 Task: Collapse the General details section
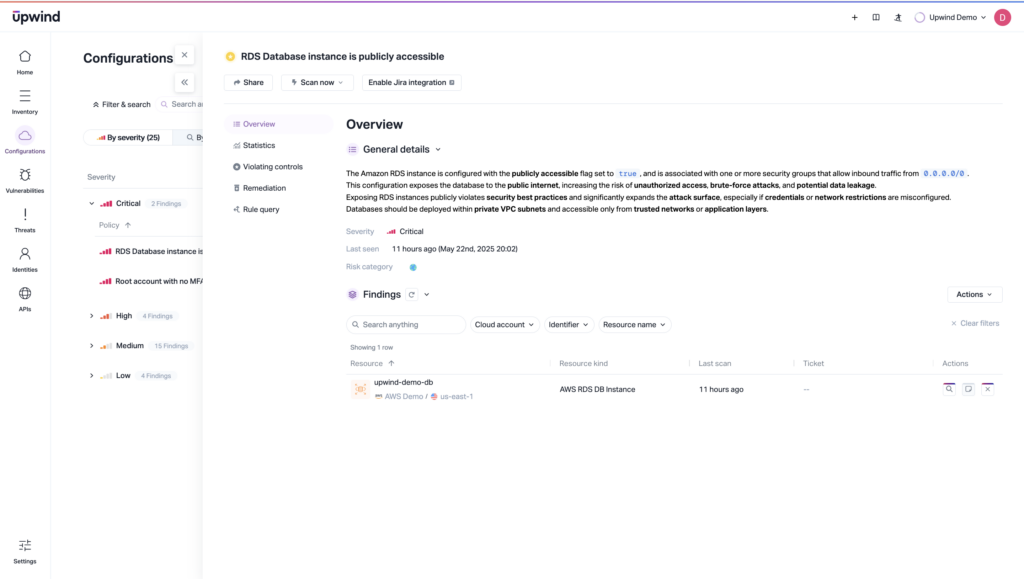438,149
